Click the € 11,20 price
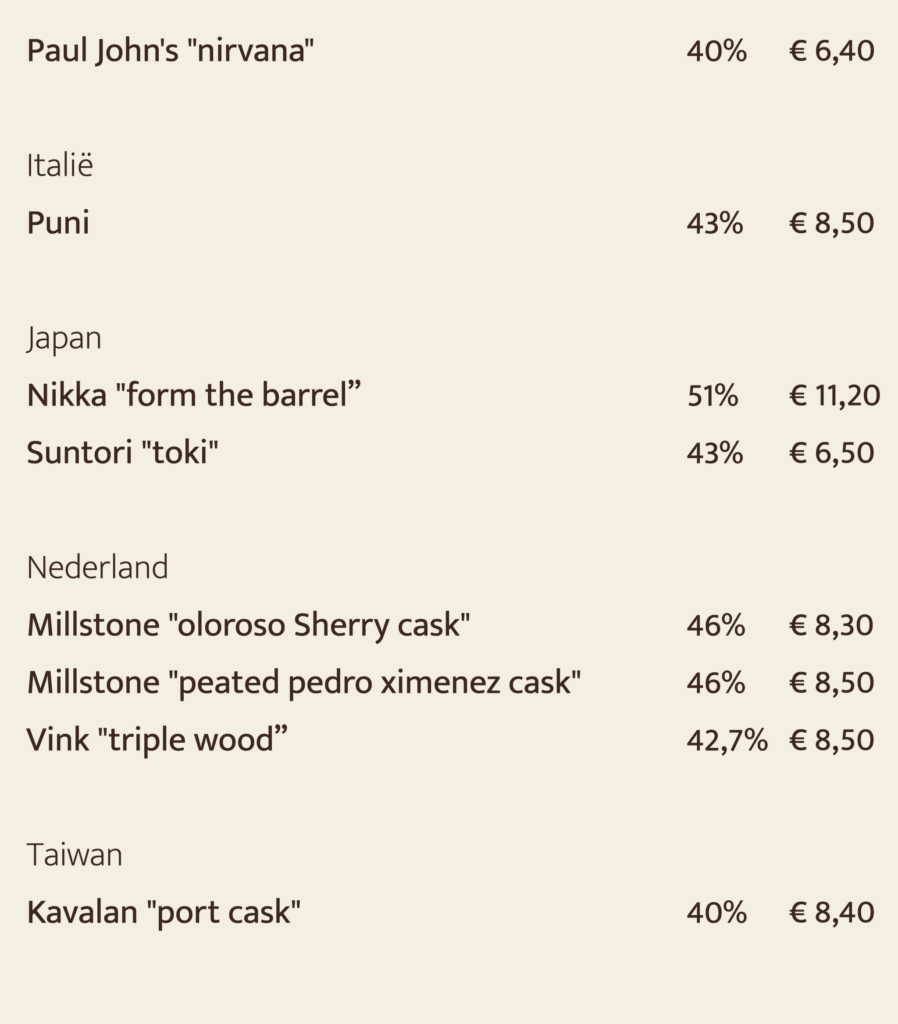This screenshot has height=1024, width=898. coord(835,396)
